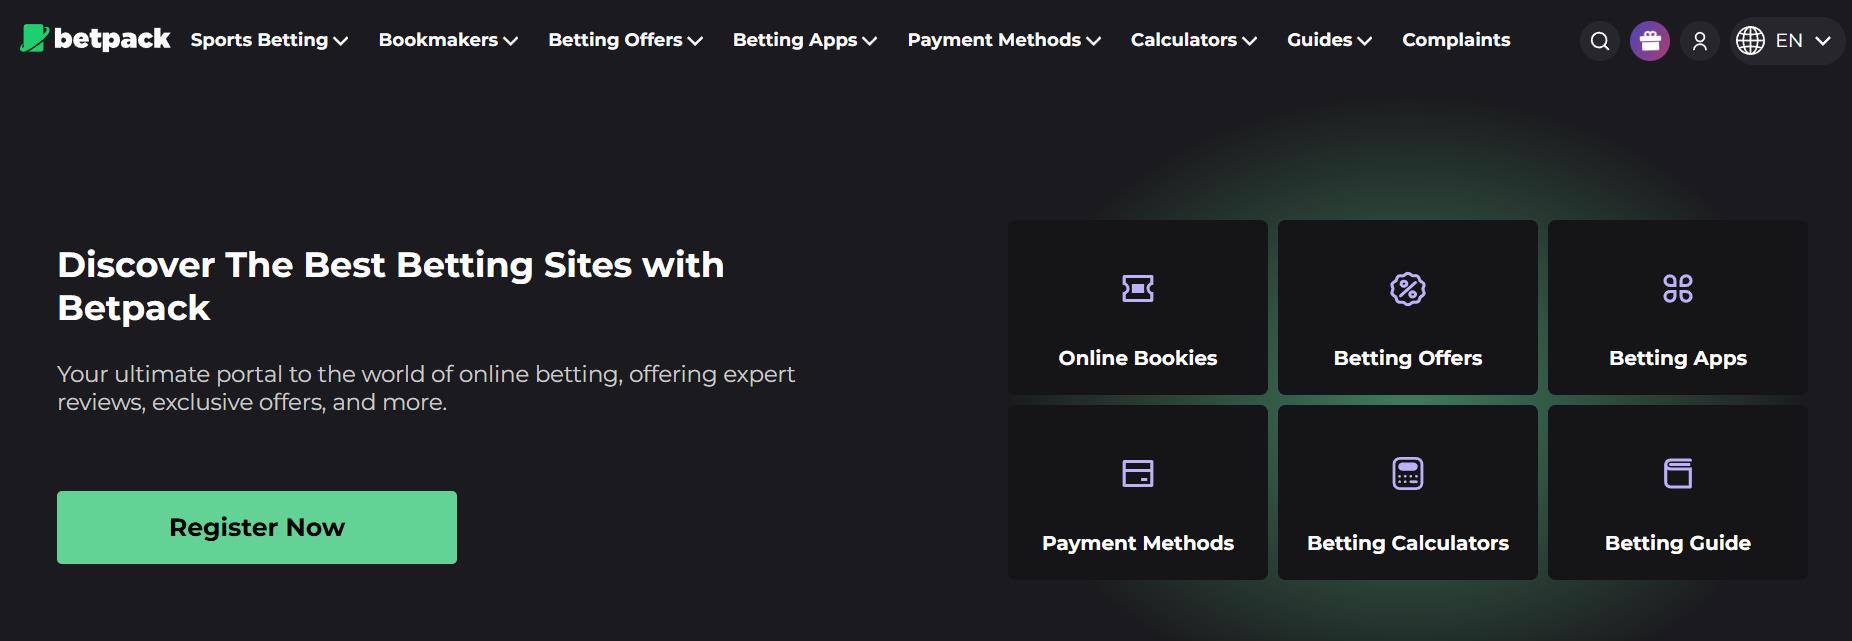Click the purple gift box icon
The height and width of the screenshot is (641, 1852).
(1650, 41)
